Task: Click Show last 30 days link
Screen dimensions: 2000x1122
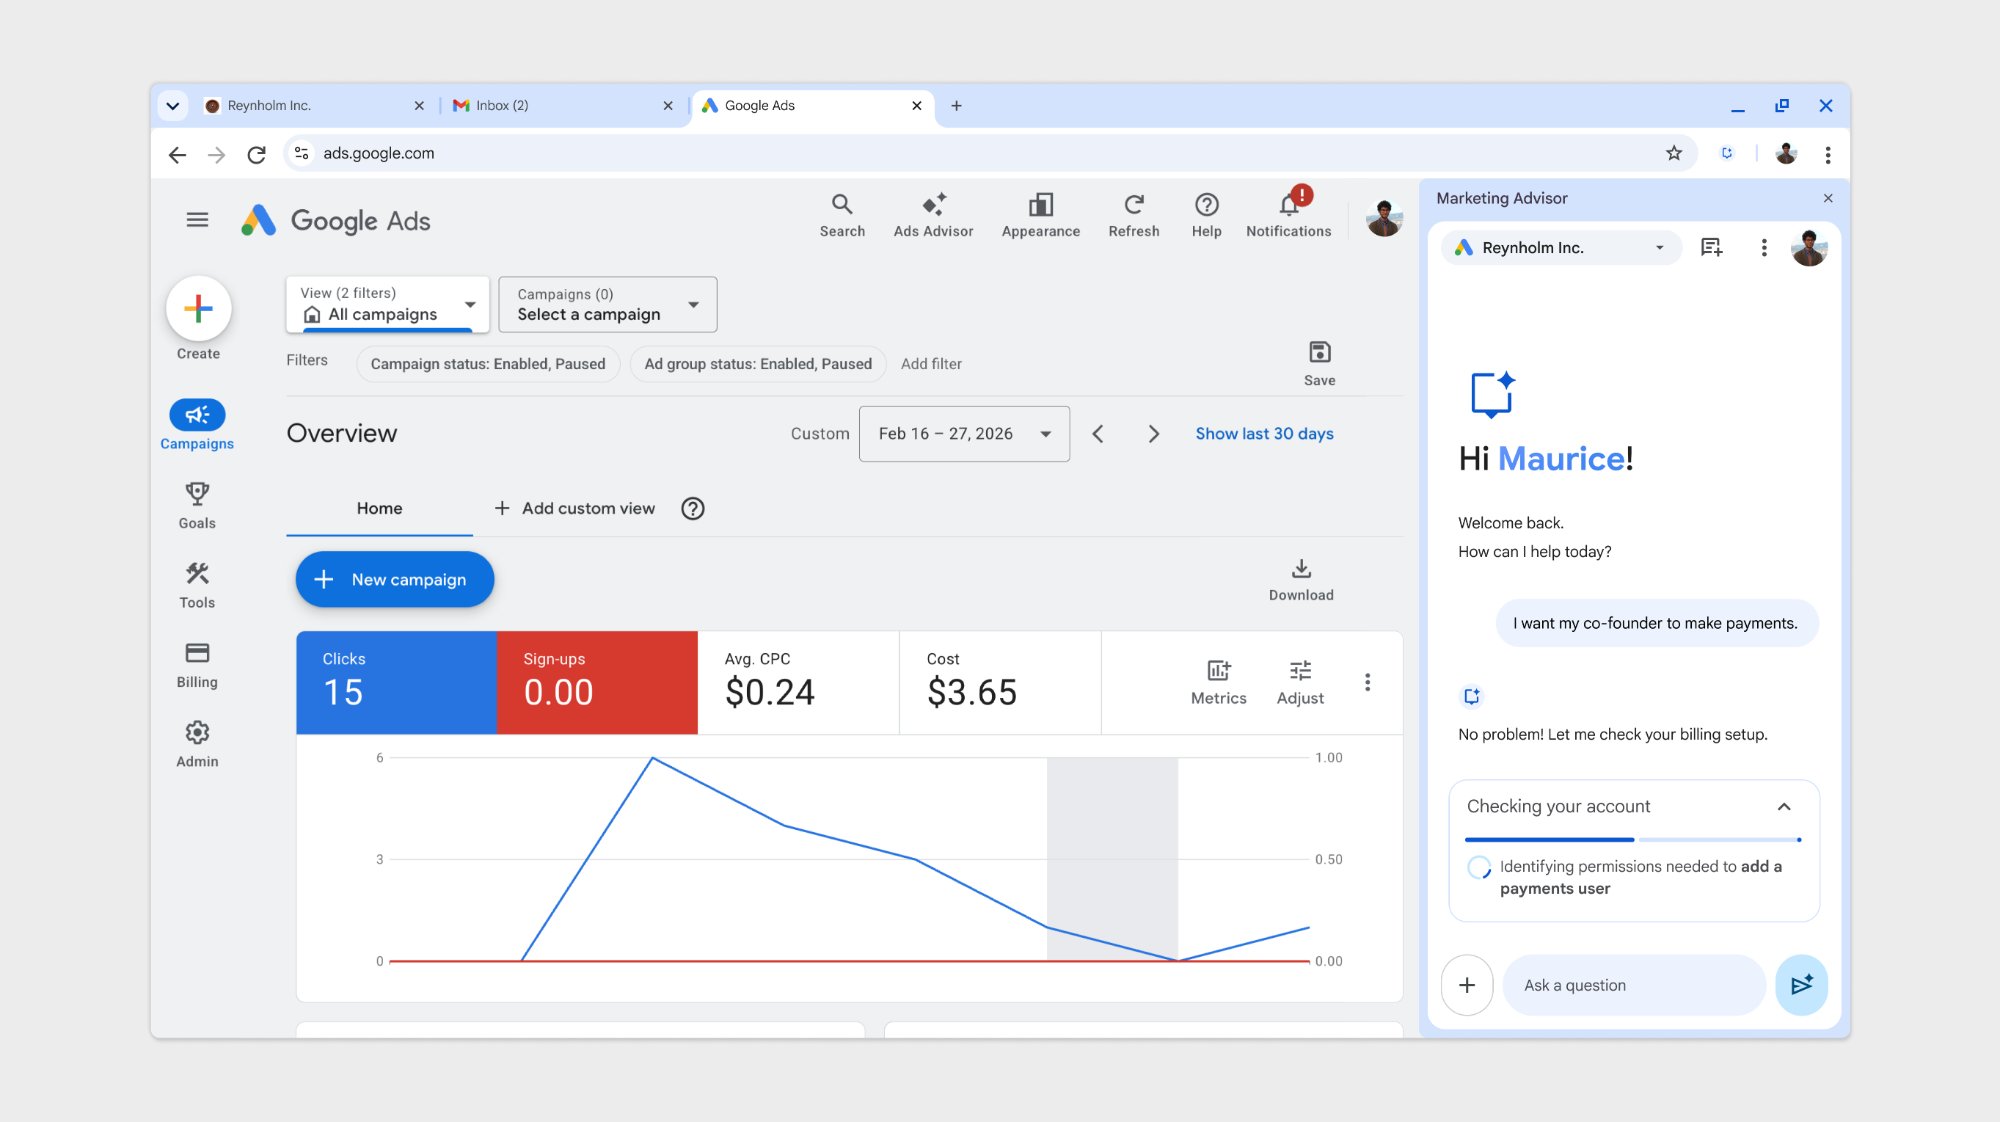Action: pos(1263,433)
